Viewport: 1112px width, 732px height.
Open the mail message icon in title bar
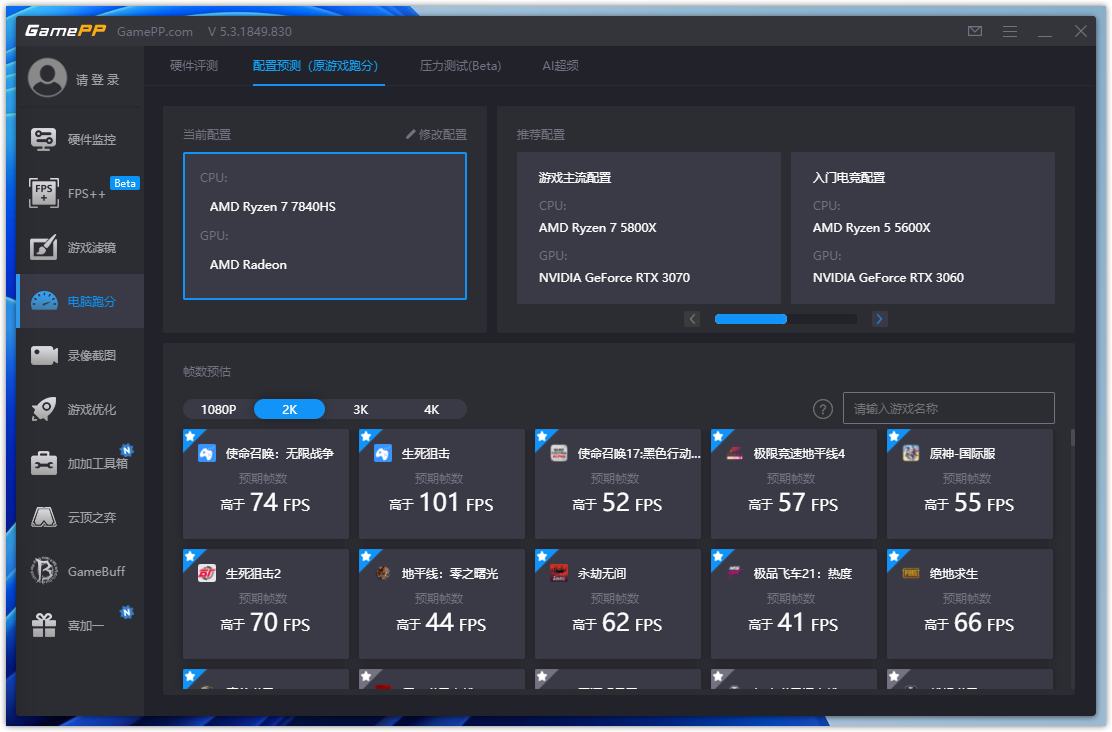[x=975, y=31]
